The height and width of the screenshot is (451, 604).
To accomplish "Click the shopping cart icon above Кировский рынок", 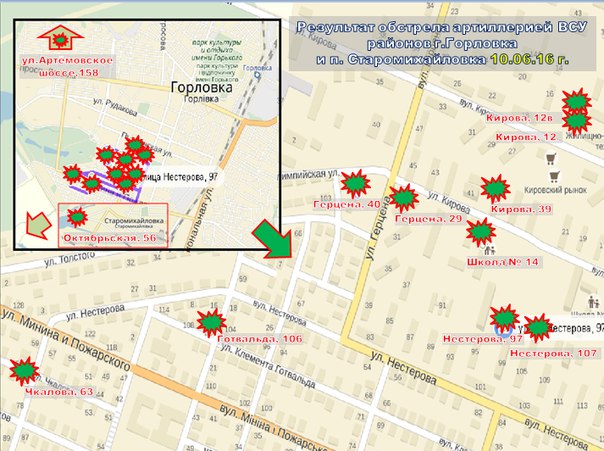I will coord(554,177).
